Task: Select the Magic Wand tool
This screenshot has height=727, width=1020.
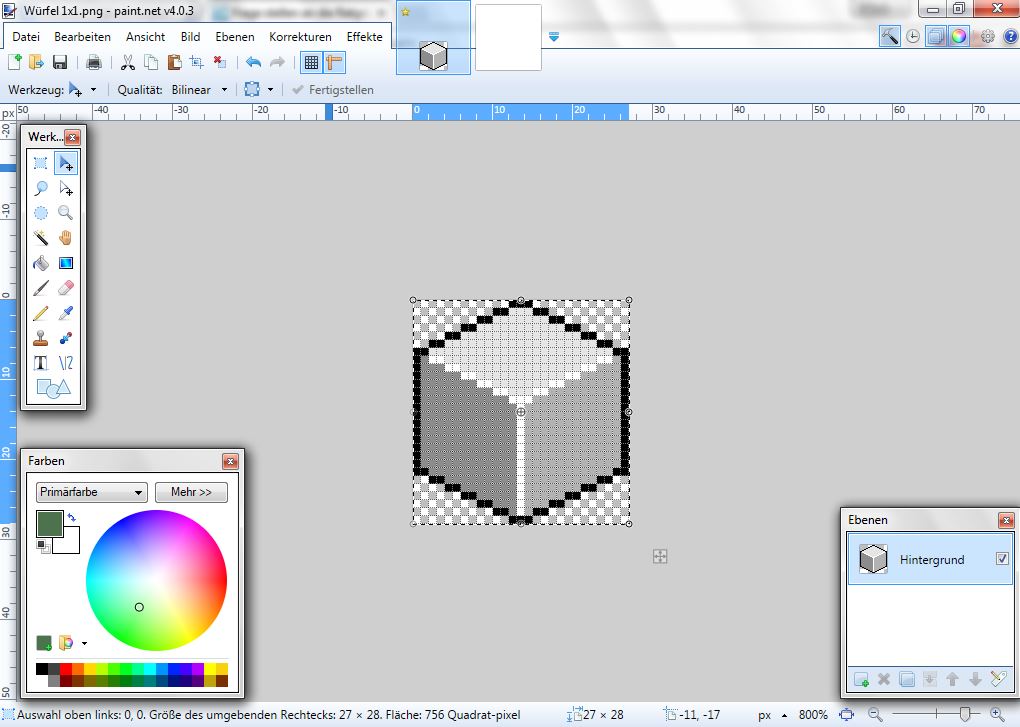Action: click(40, 238)
